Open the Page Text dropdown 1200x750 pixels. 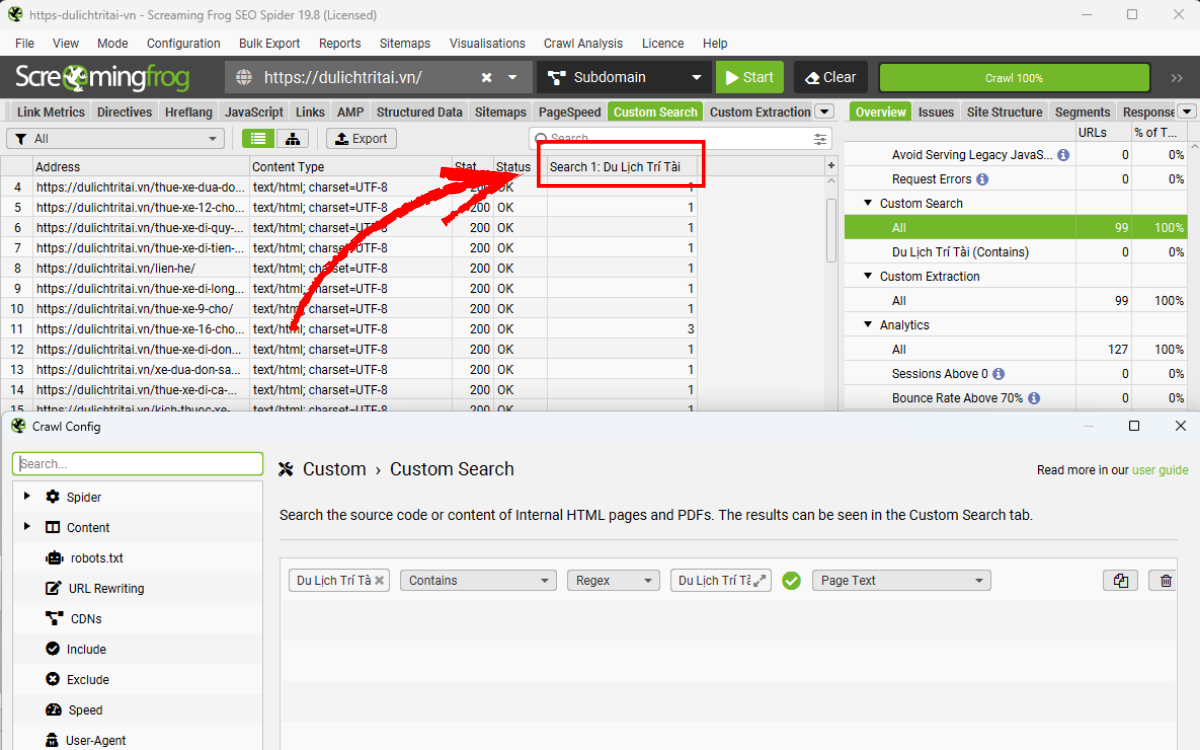pos(900,581)
